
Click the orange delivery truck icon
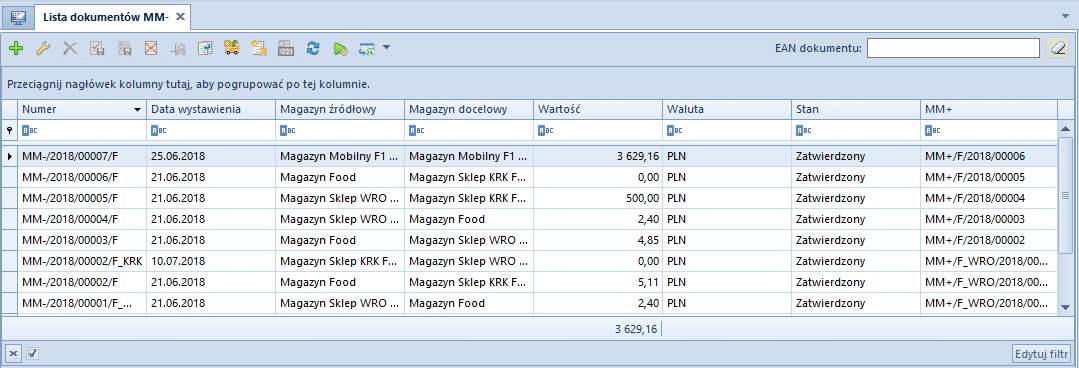(232, 48)
